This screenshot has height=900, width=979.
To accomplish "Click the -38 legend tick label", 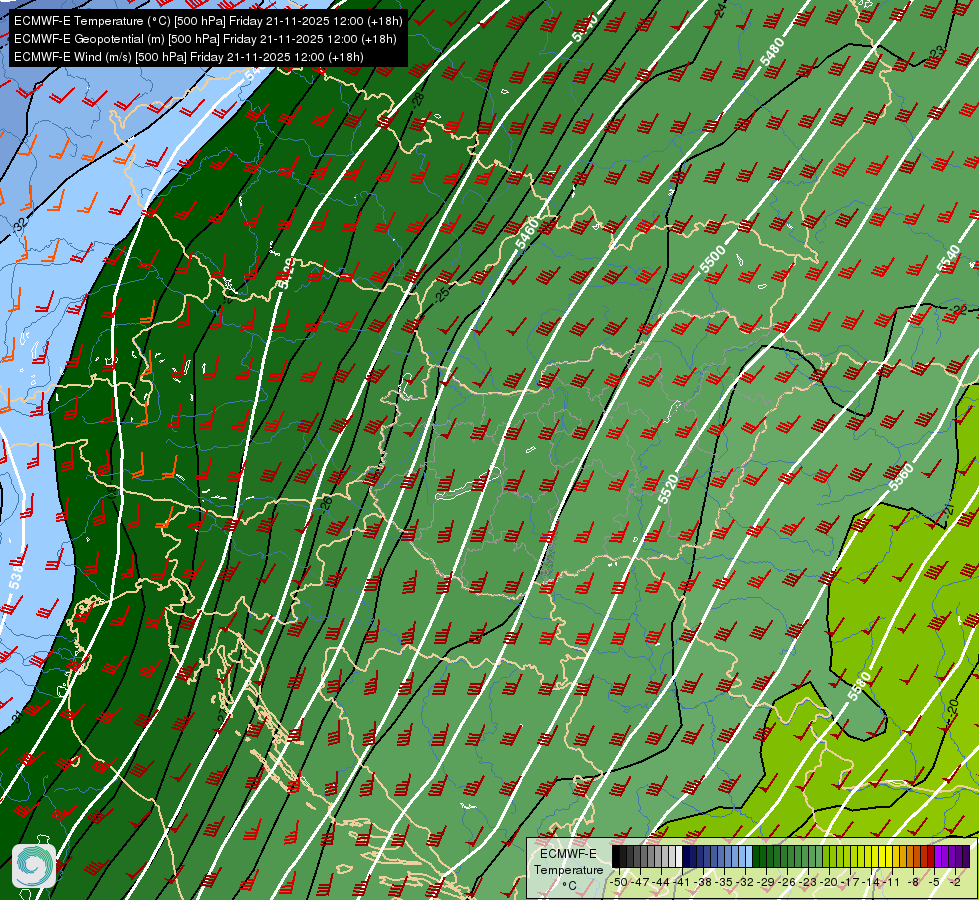I will (x=704, y=882).
